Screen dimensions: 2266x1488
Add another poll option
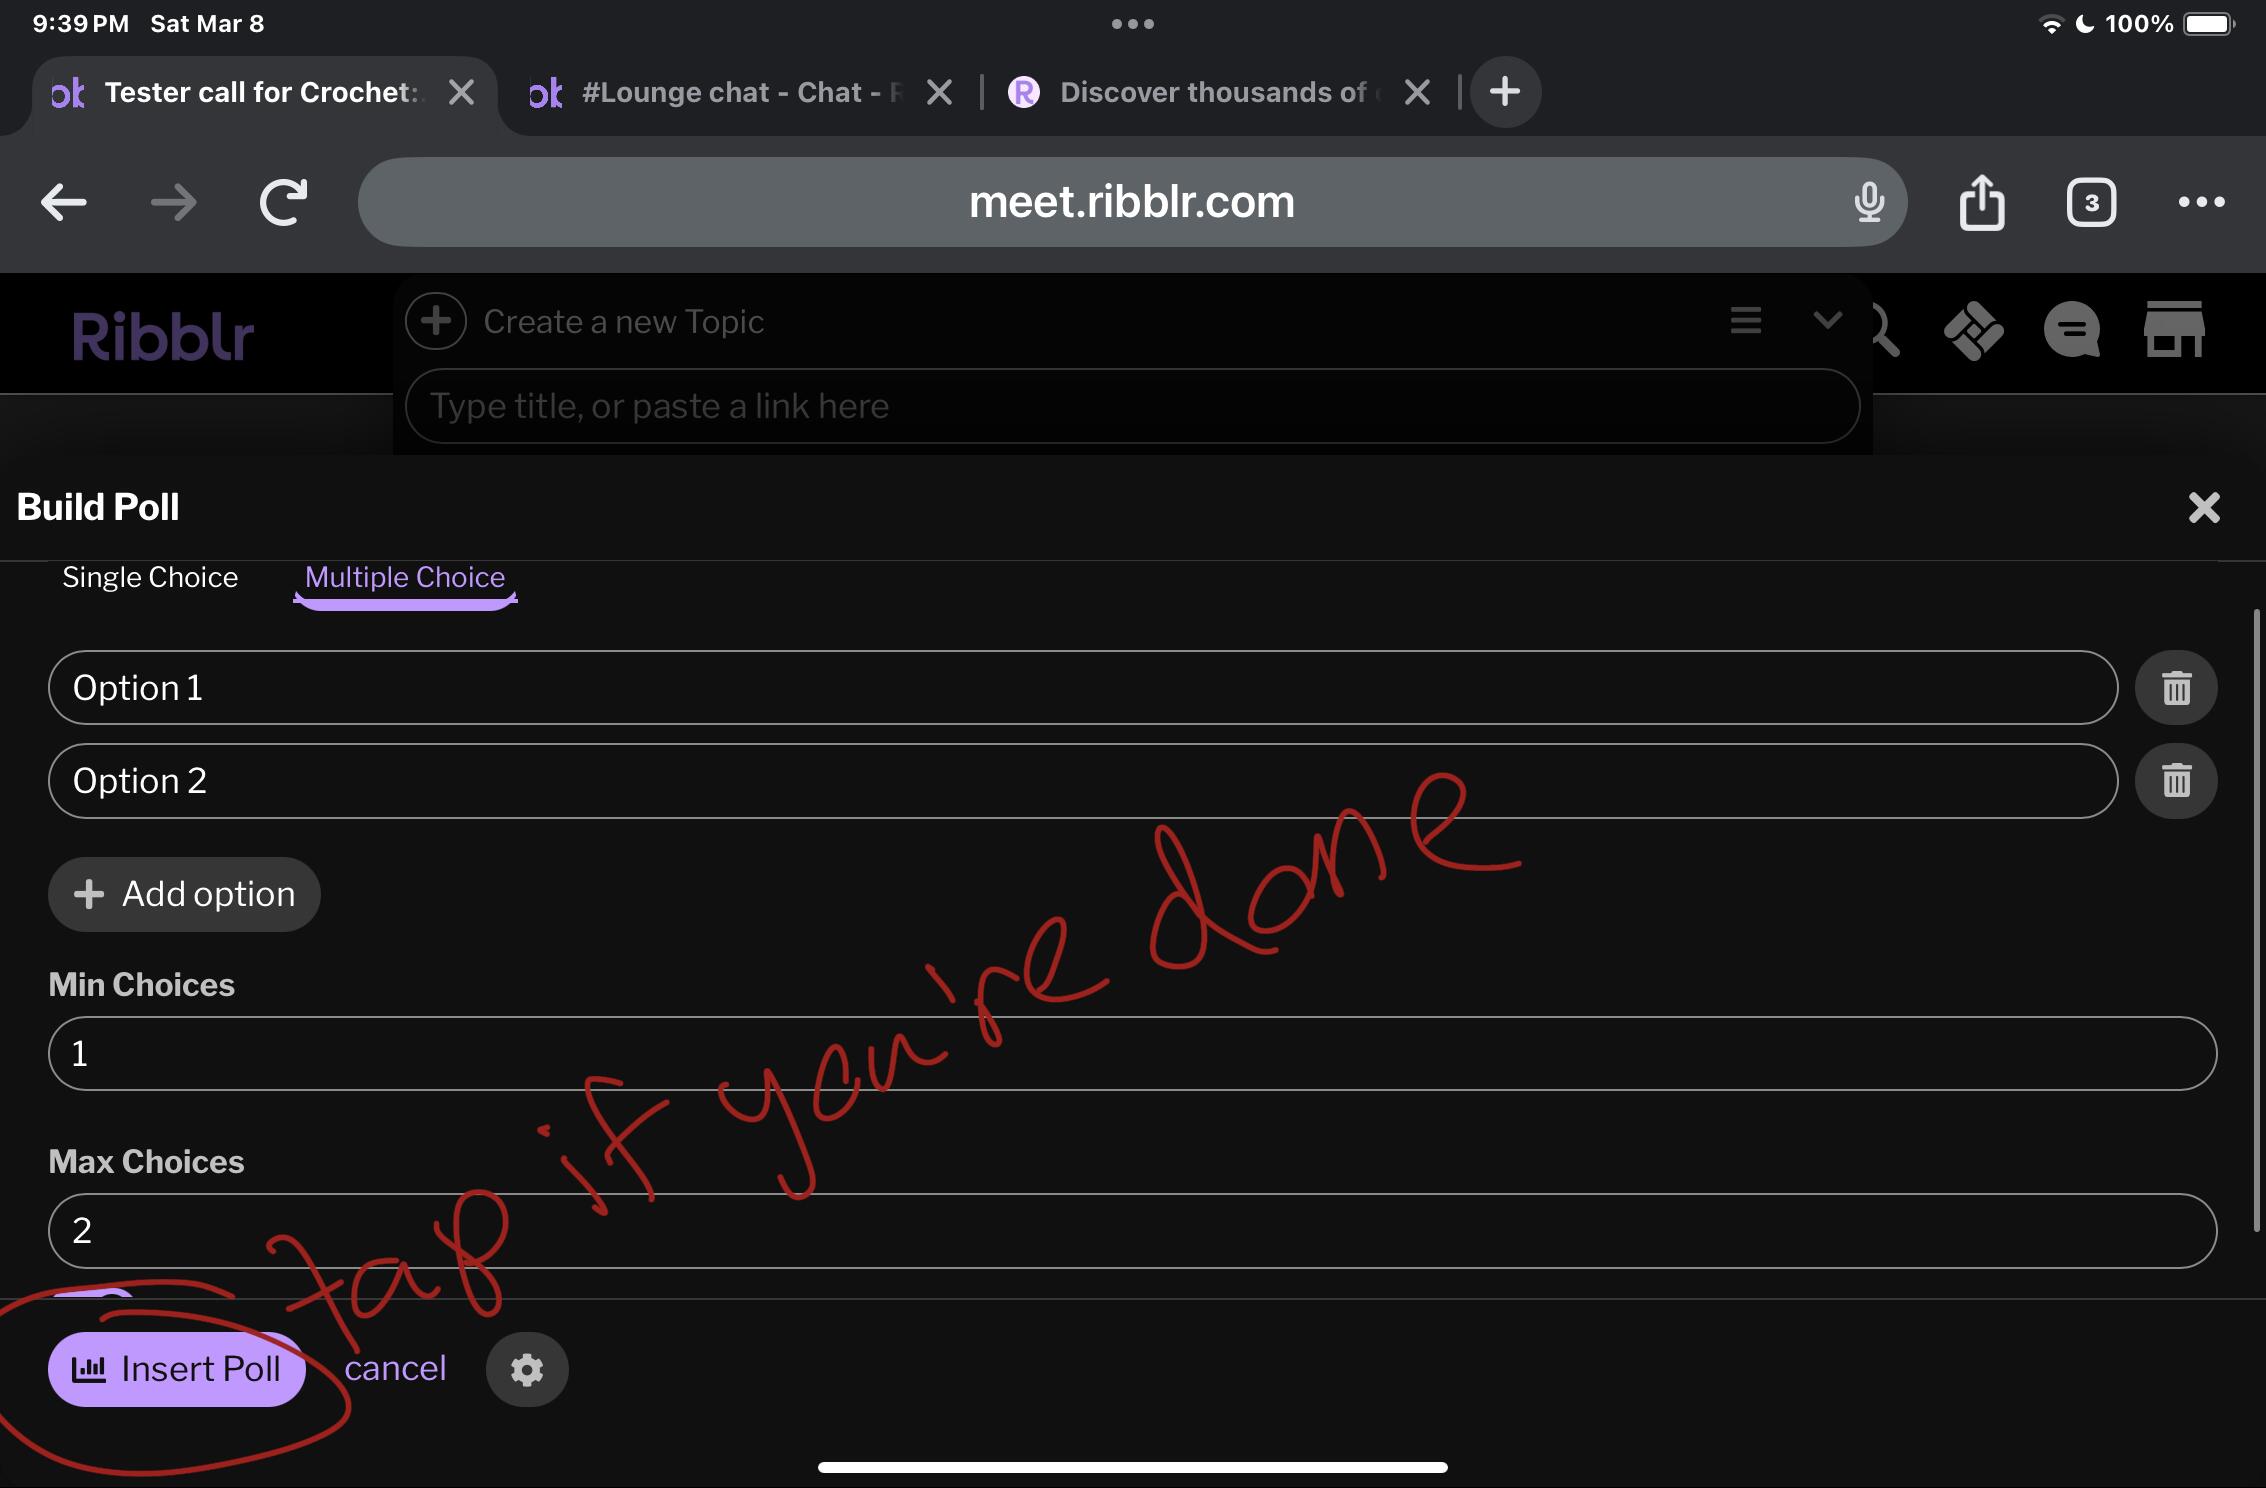click(x=184, y=894)
